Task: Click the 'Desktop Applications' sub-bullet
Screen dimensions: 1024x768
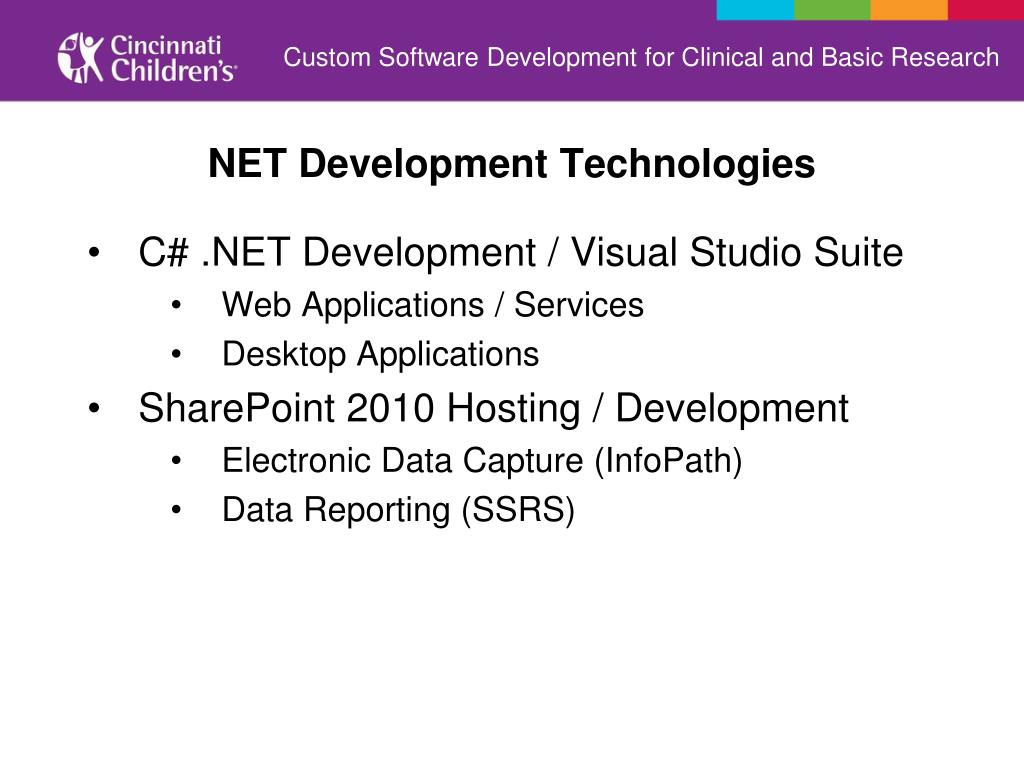Action: point(381,355)
